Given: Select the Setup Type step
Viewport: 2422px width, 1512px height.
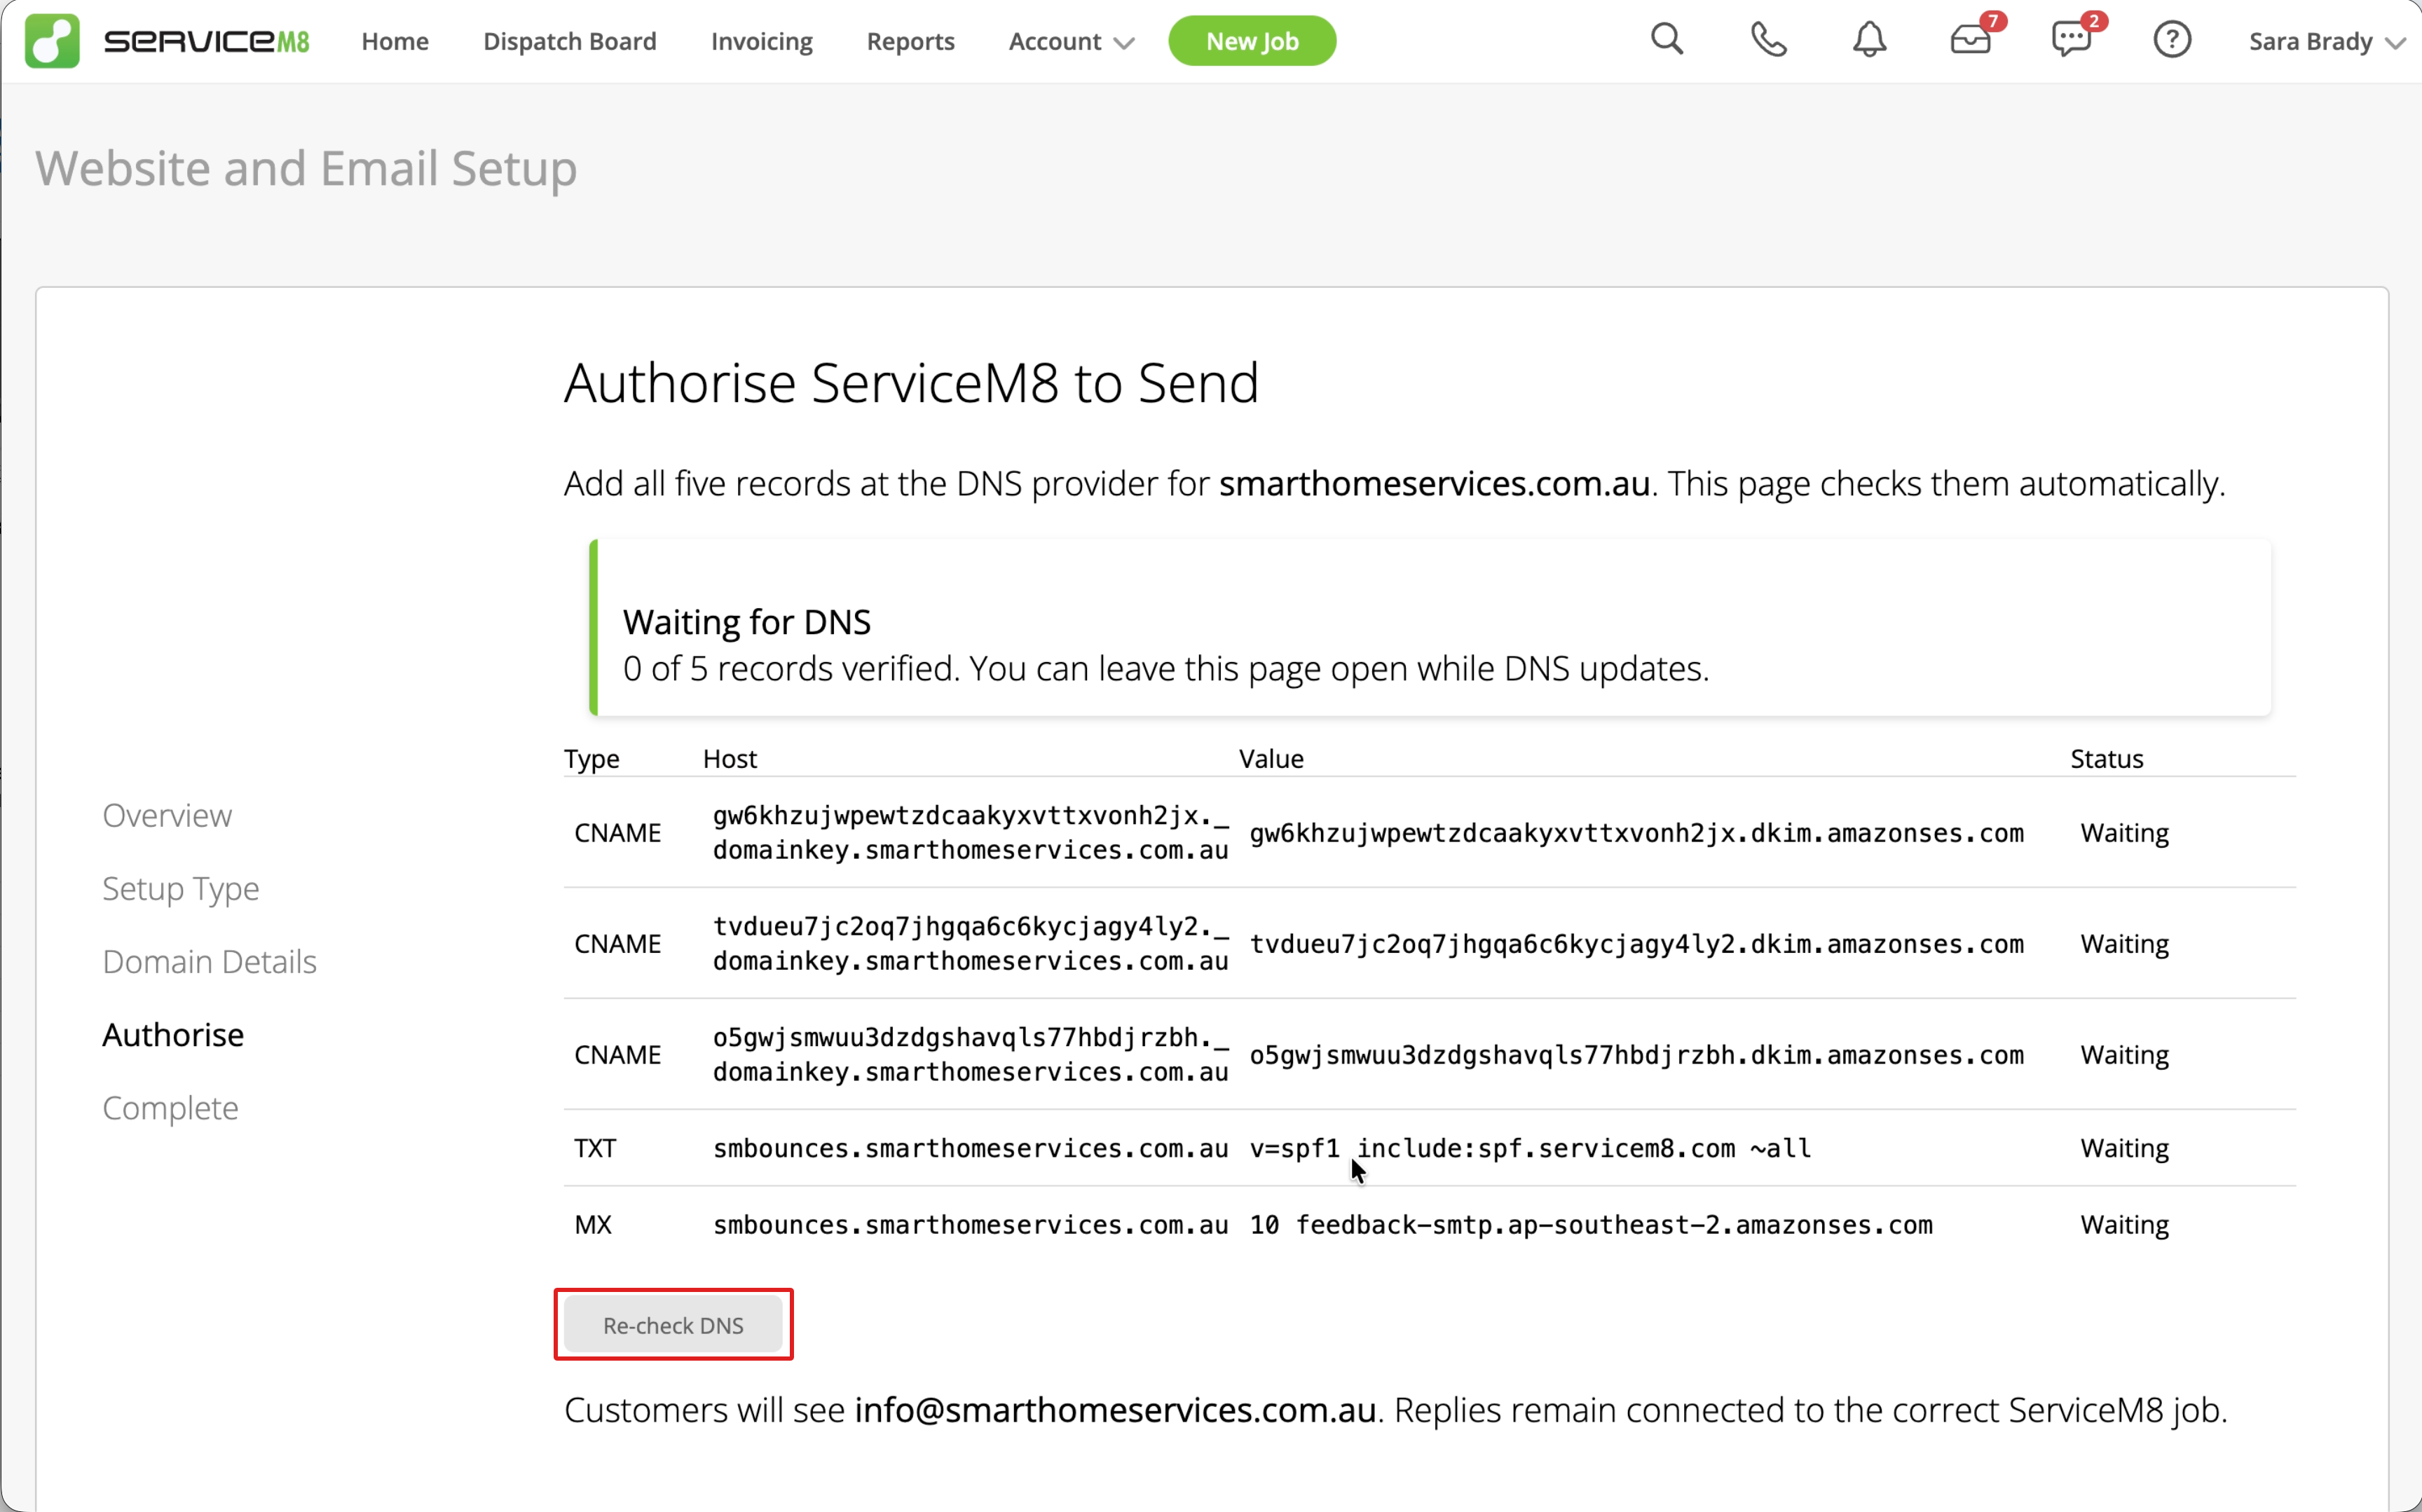Looking at the screenshot, I should 181,888.
